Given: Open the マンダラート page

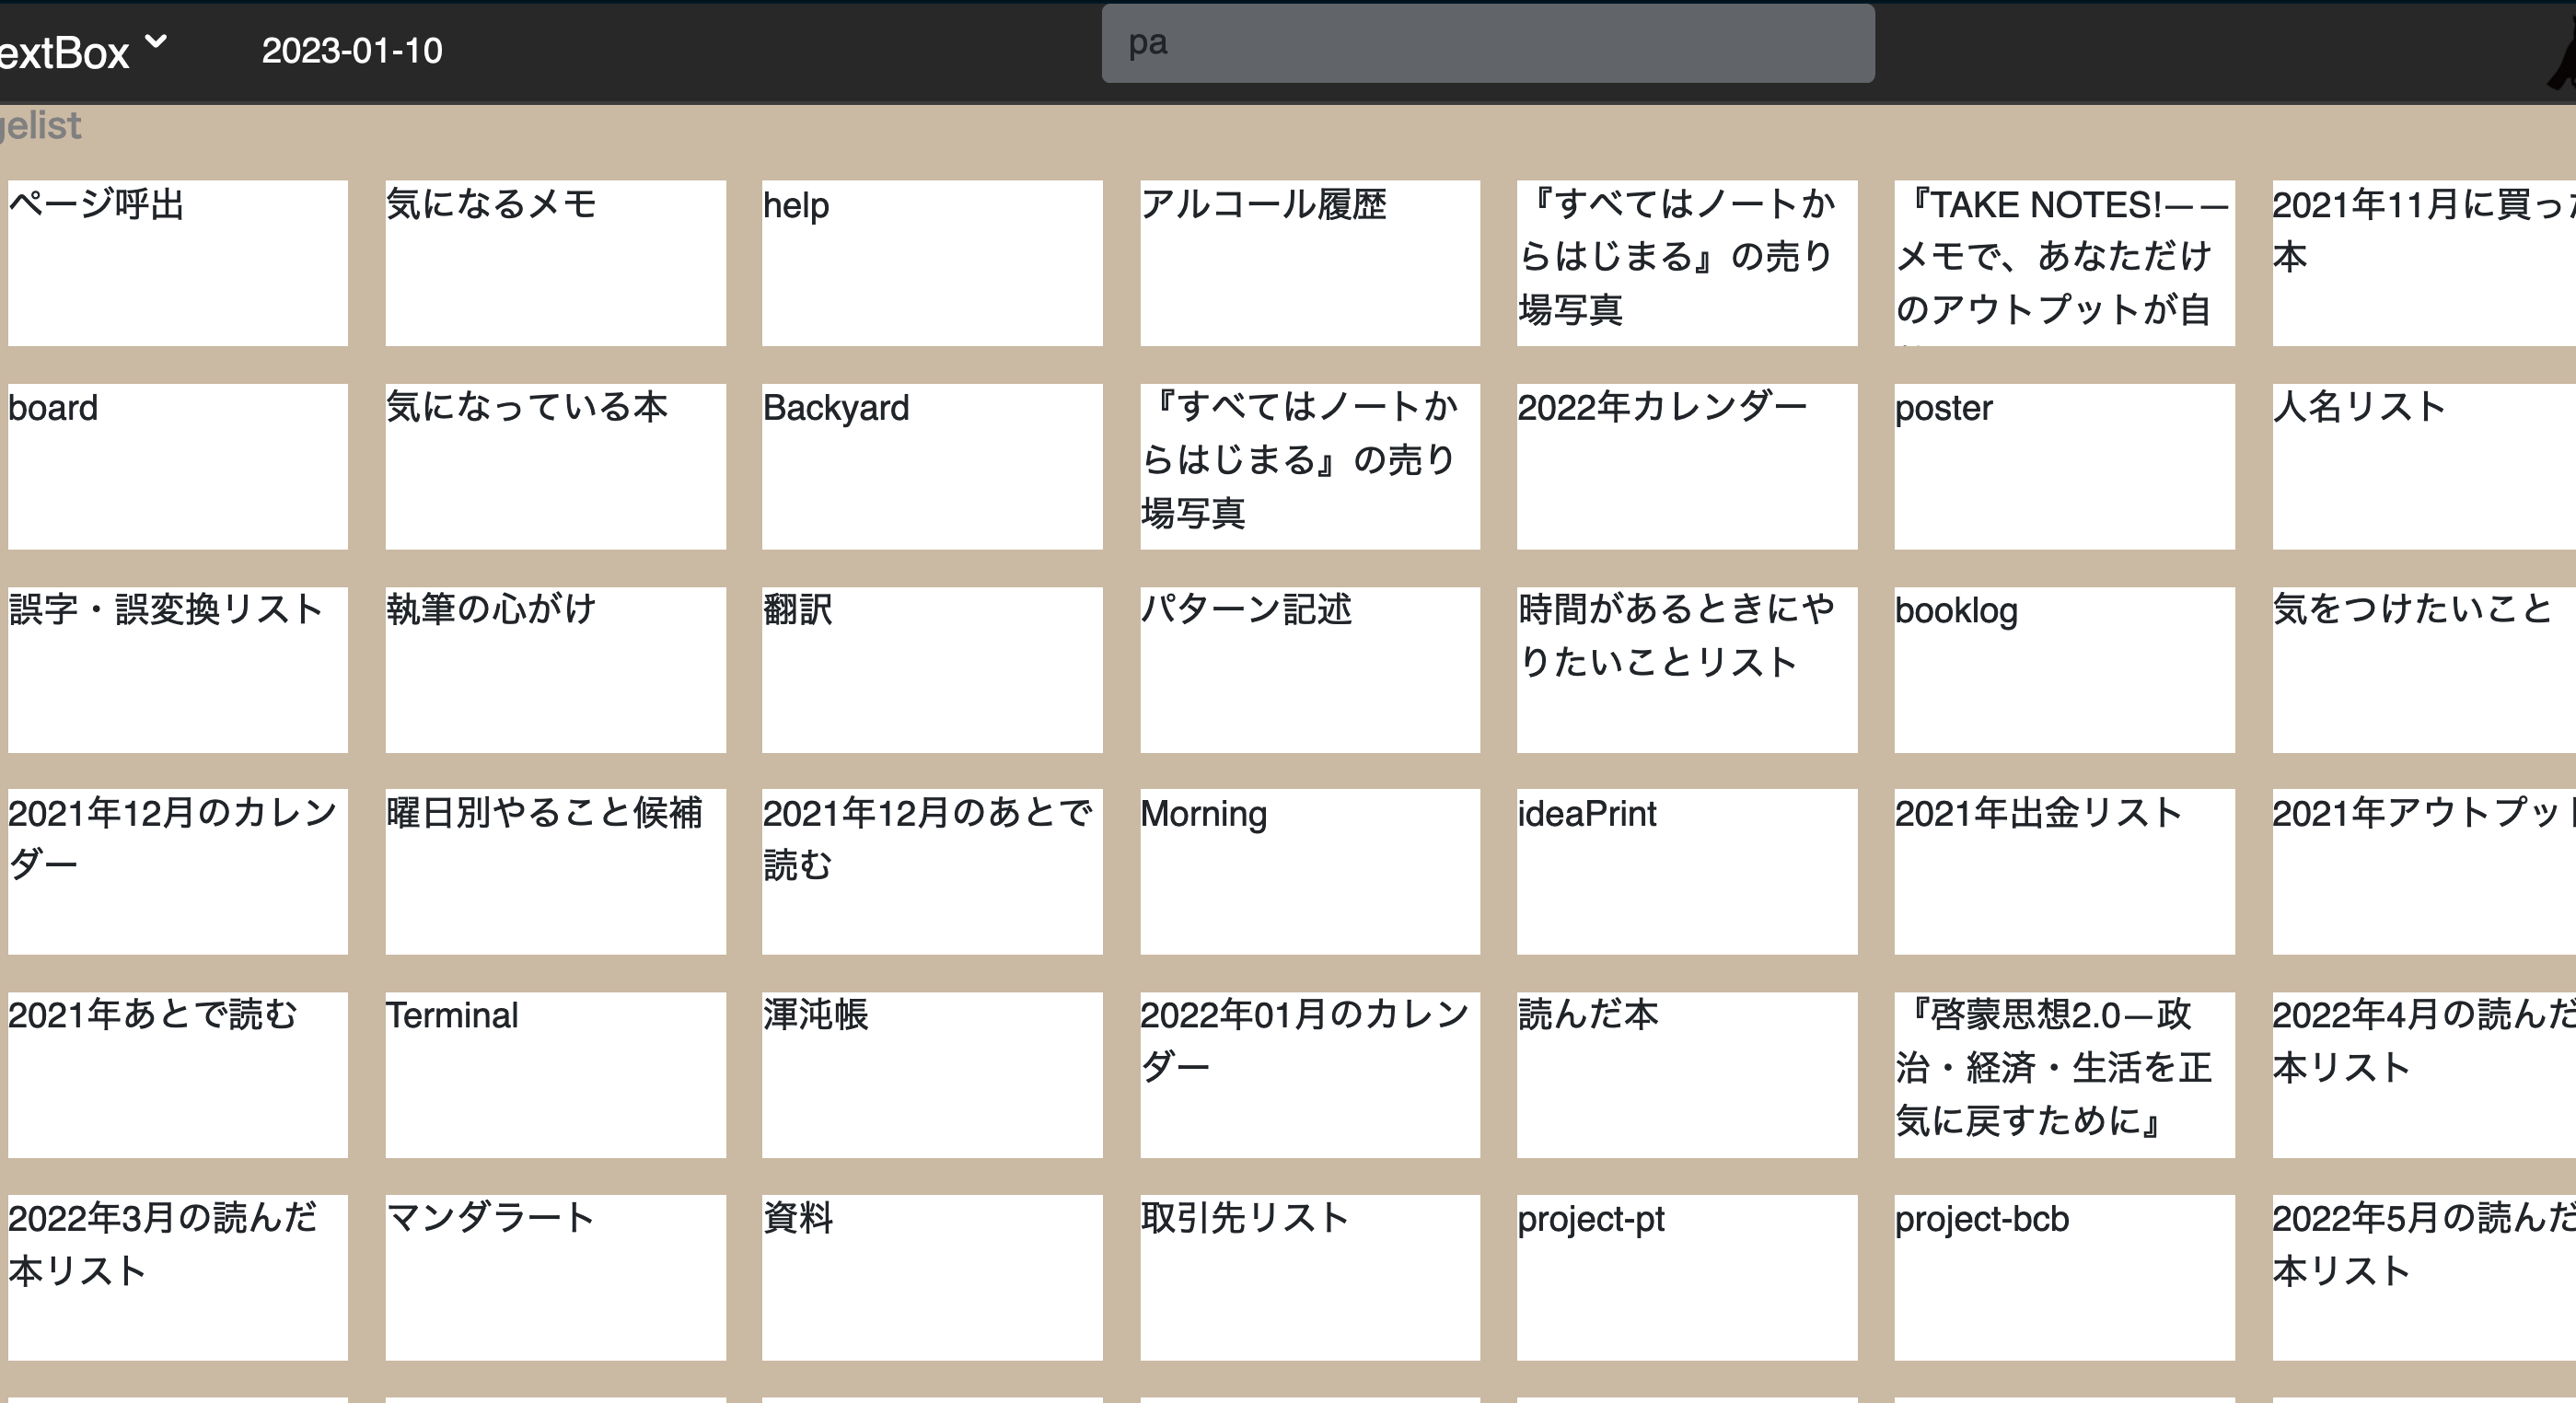Looking at the screenshot, I should pos(555,1277).
